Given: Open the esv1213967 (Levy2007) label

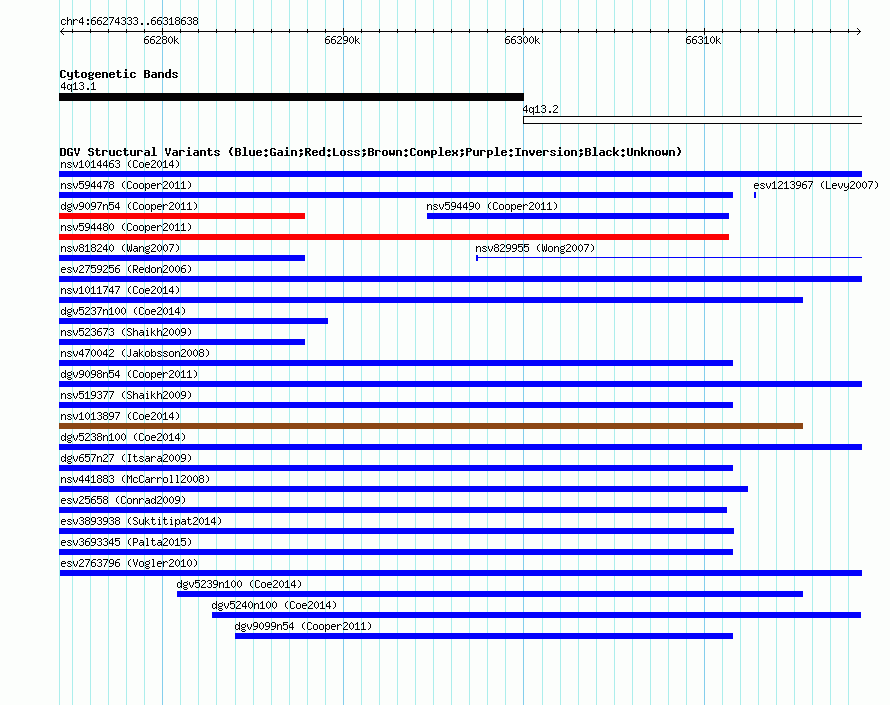Looking at the screenshot, I should (816, 185).
